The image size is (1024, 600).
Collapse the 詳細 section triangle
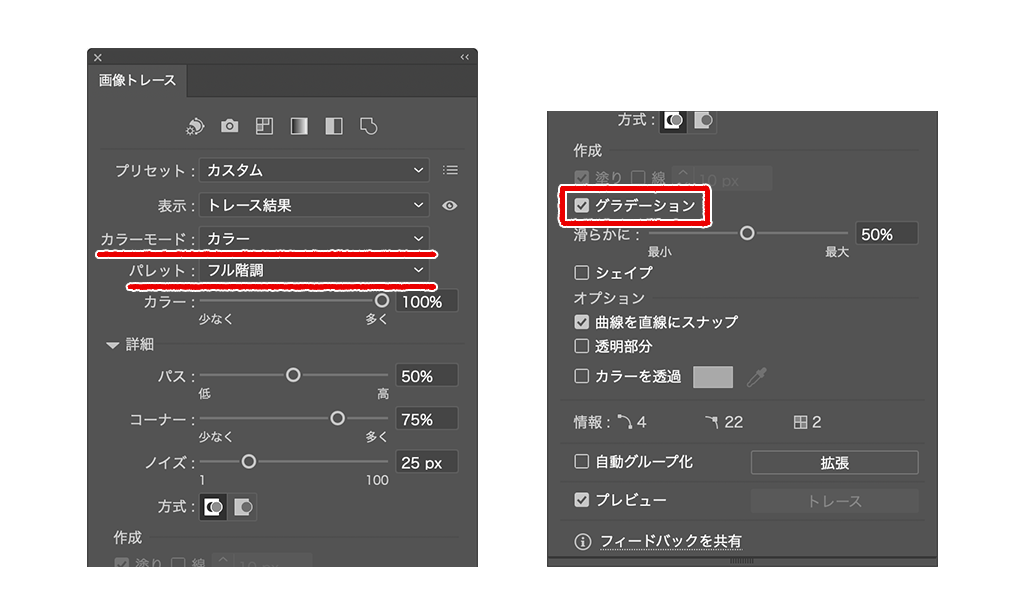112,345
